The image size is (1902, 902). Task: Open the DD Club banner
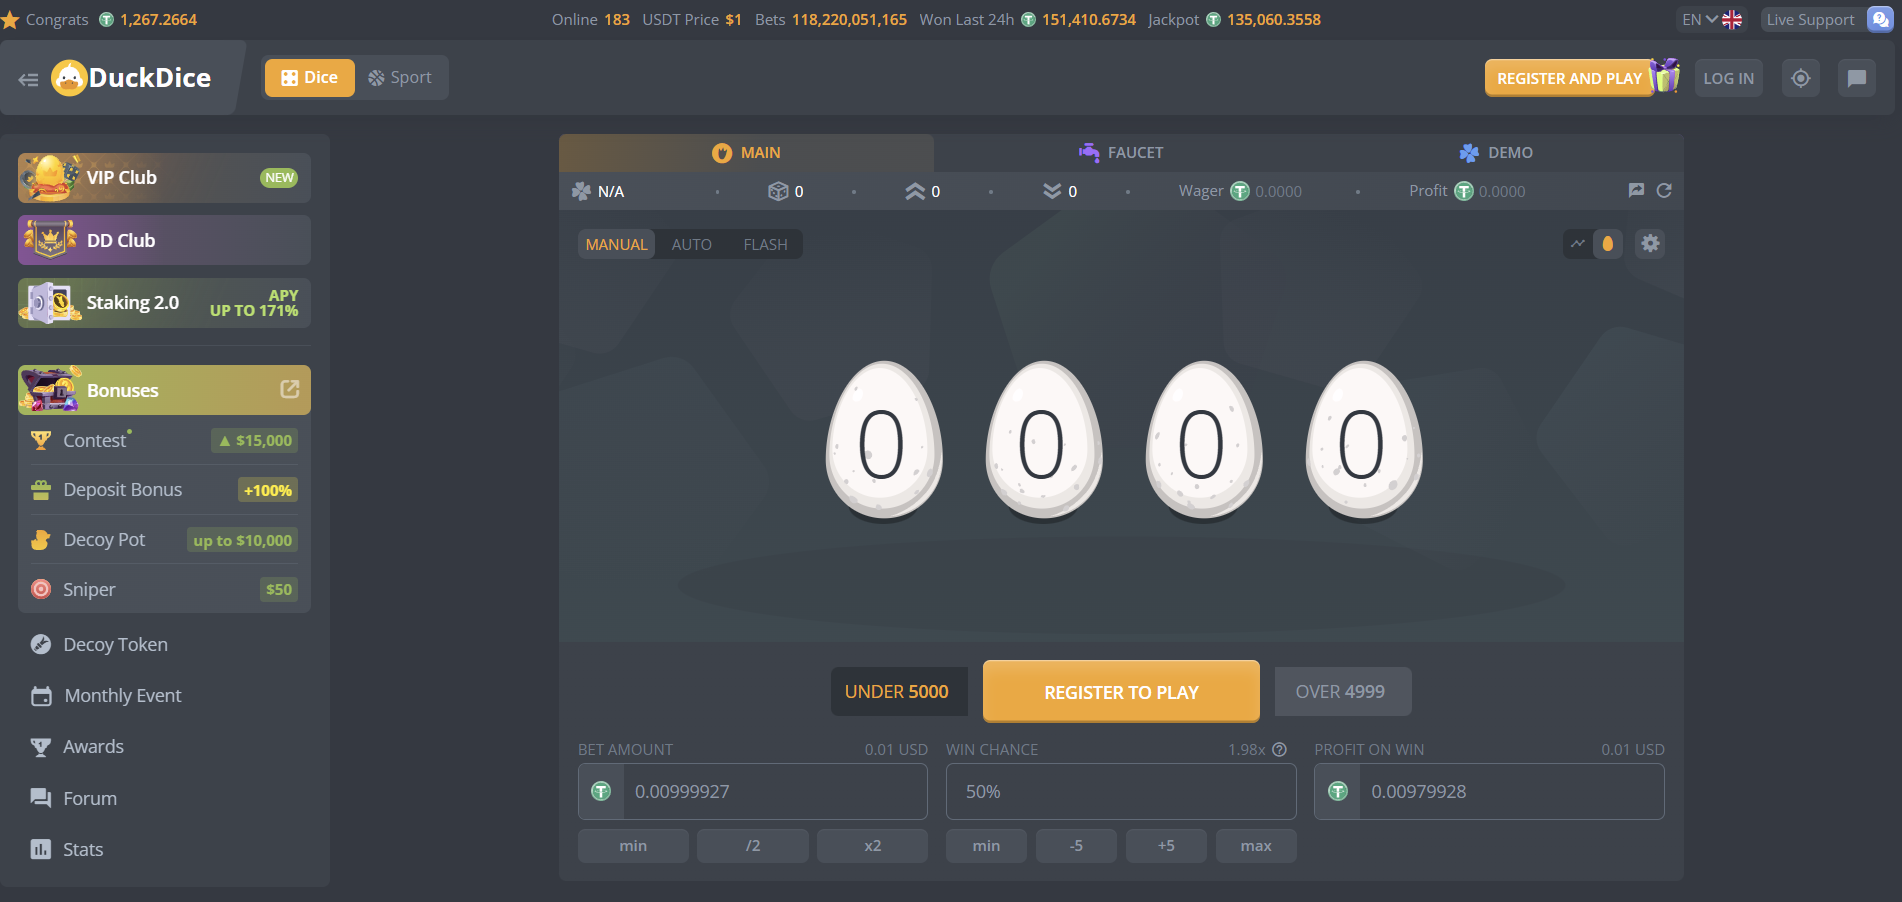164,240
